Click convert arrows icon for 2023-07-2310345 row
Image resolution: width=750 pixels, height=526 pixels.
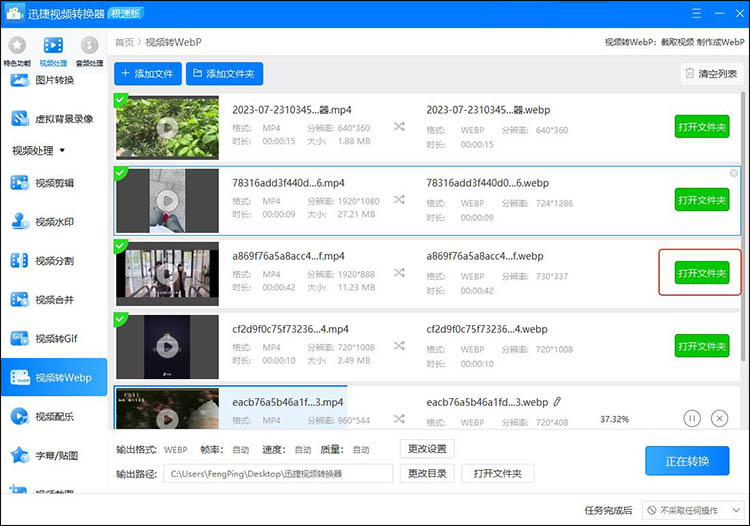[x=399, y=126]
